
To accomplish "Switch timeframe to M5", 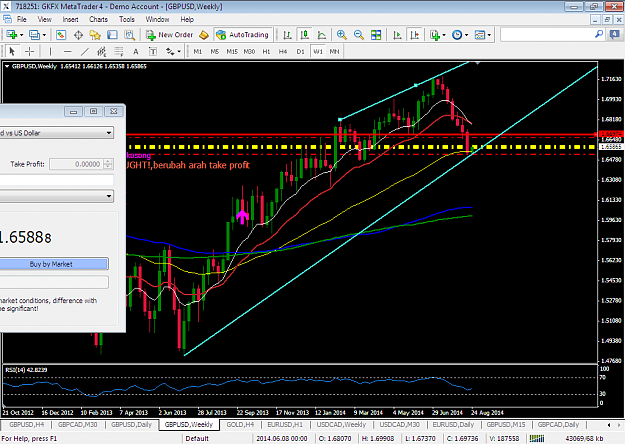I will click(215, 51).
